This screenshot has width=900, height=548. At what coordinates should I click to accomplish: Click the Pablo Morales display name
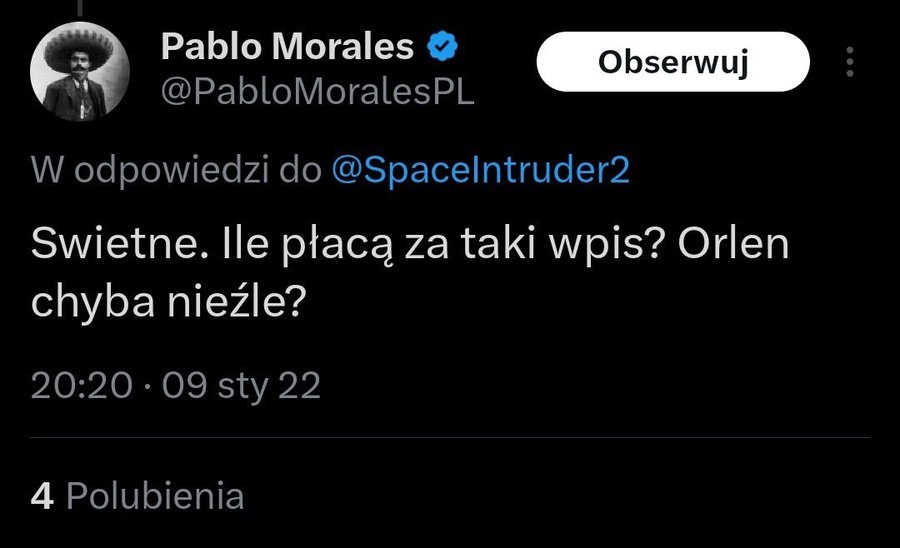[x=287, y=46]
